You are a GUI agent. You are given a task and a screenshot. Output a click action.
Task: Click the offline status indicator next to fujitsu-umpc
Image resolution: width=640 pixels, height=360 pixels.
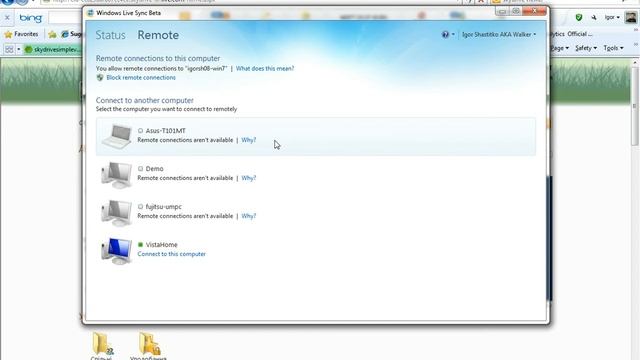point(140,207)
